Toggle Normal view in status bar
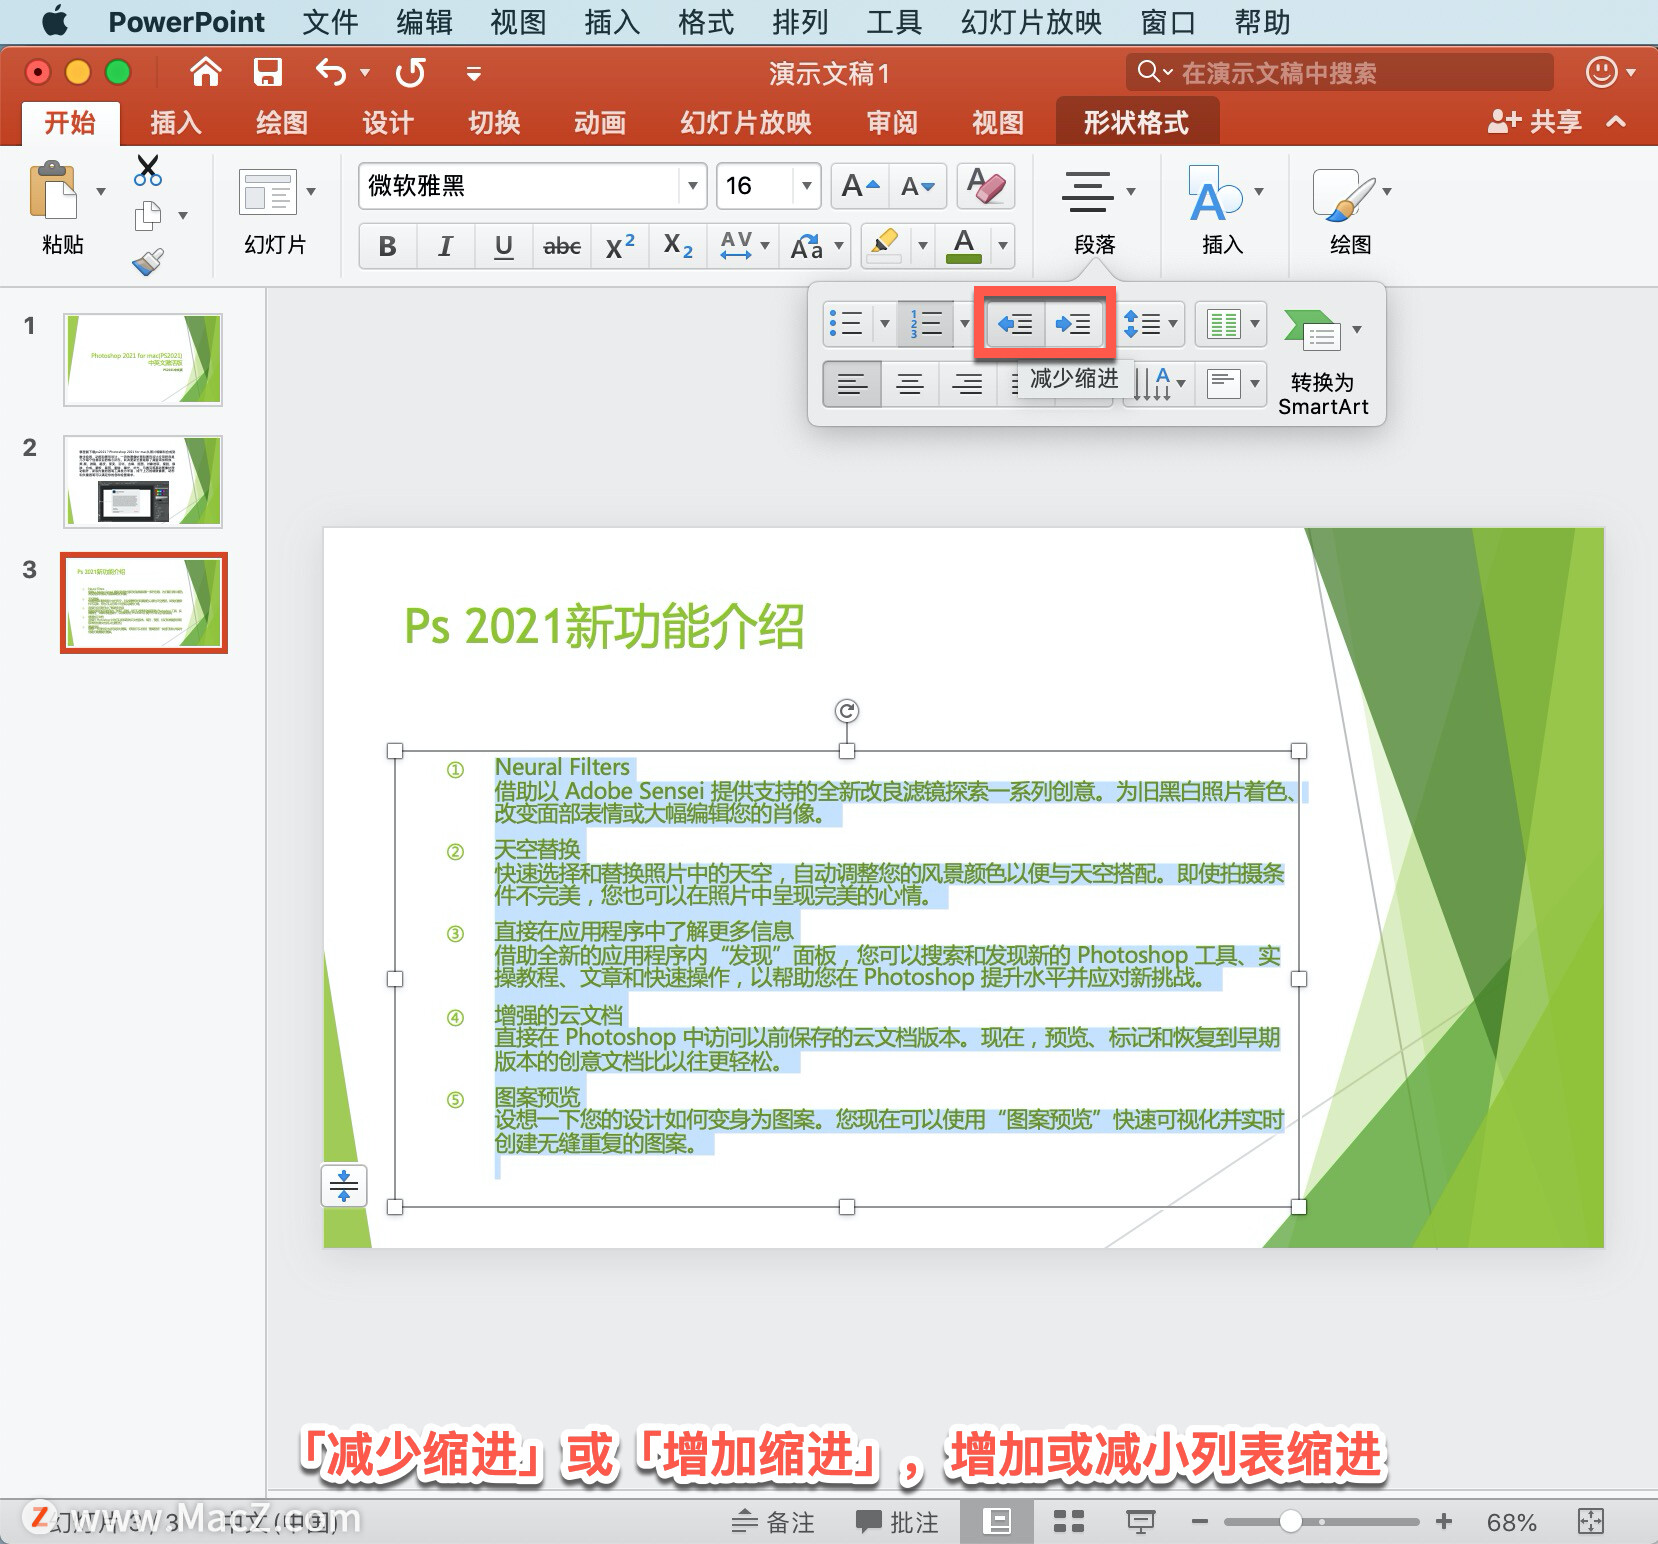1658x1544 pixels. coord(997,1522)
